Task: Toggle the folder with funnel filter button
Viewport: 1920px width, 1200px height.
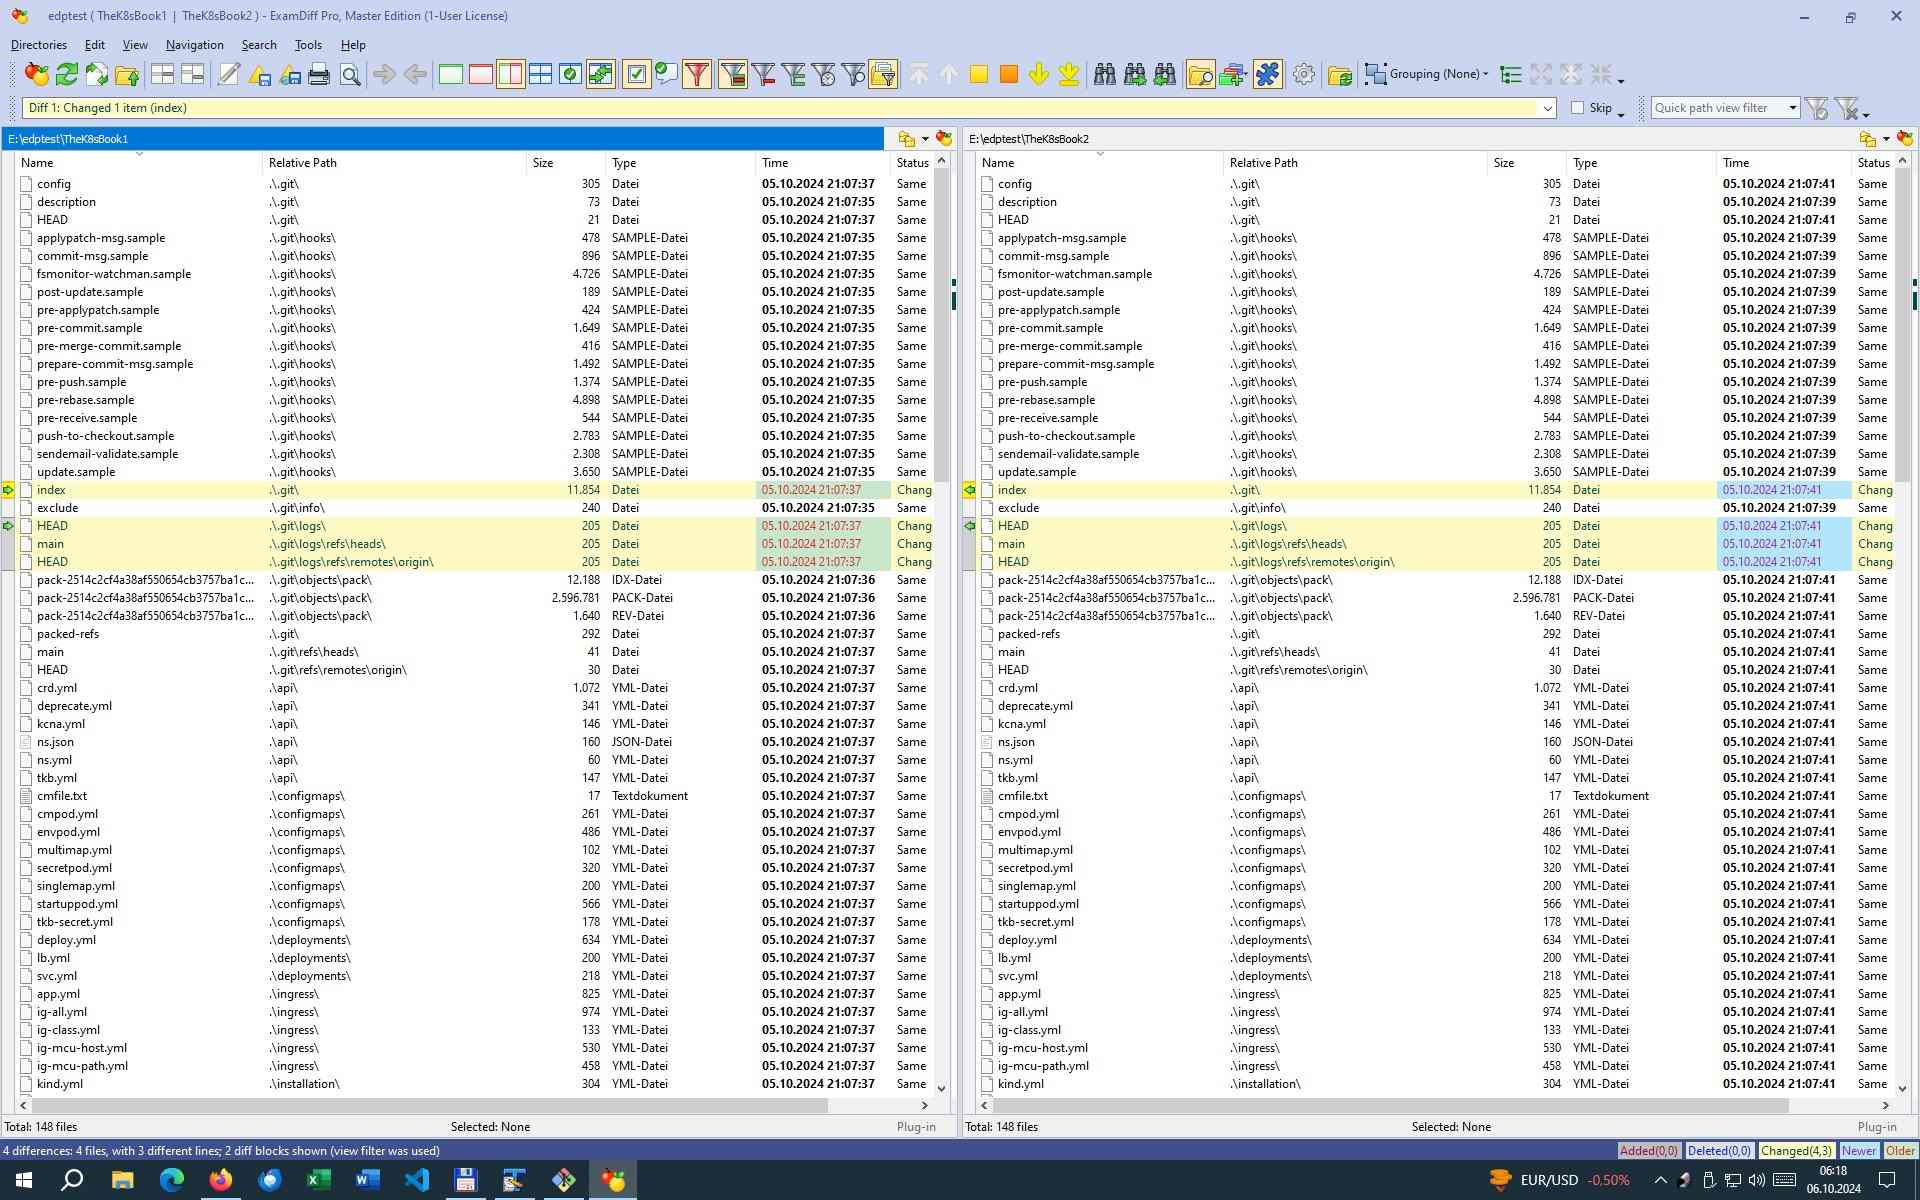Action: [883, 74]
